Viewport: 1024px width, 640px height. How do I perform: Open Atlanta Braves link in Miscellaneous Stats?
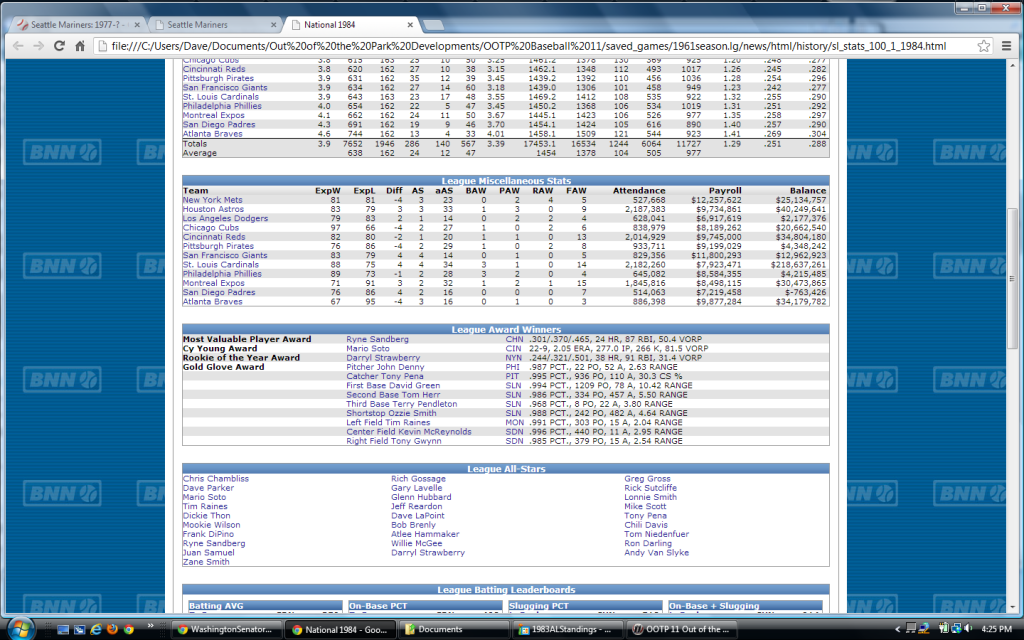tap(212, 302)
